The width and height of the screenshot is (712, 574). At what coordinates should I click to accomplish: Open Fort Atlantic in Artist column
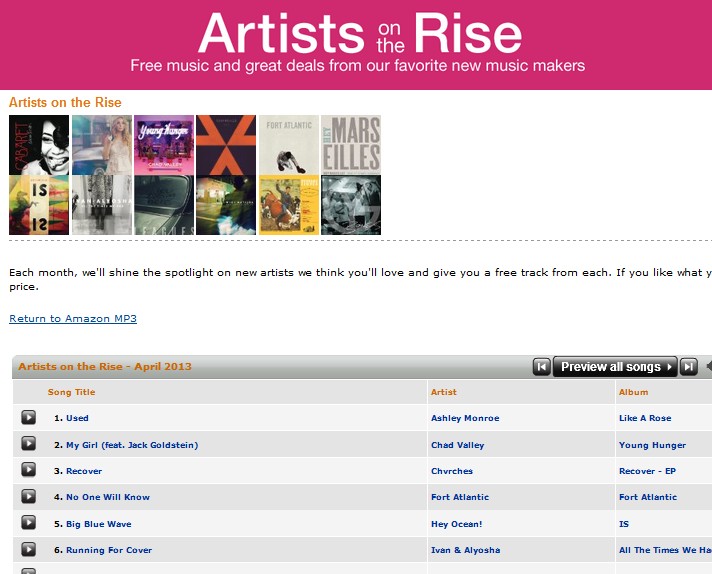460,497
